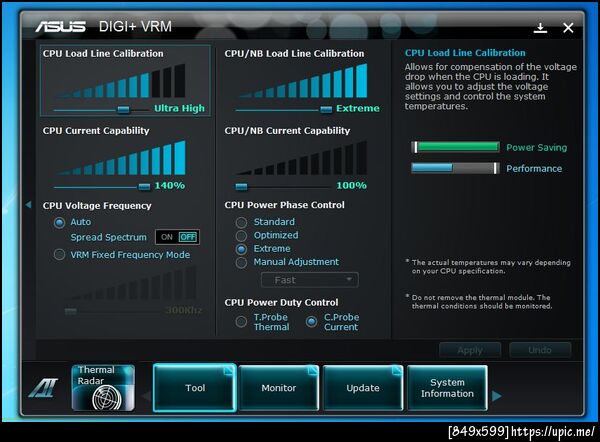The image size is (600, 442).
Task: Click the Apply button
Action: coord(470,350)
